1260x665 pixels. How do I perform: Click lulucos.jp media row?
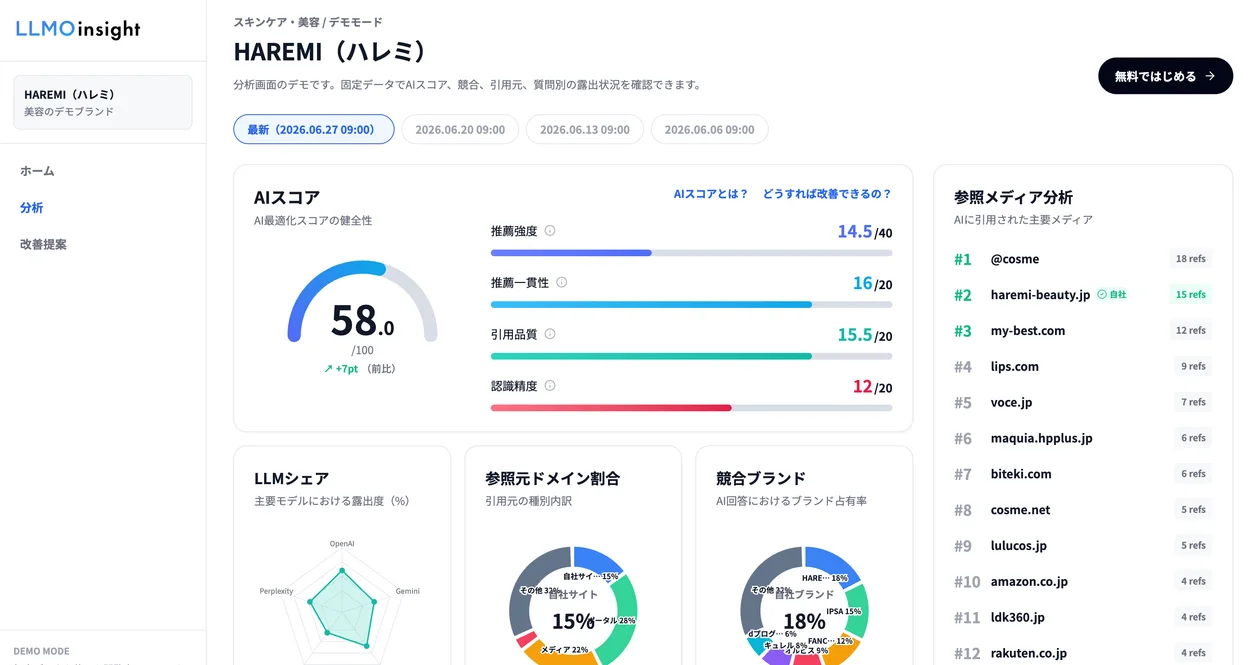[1083, 546]
